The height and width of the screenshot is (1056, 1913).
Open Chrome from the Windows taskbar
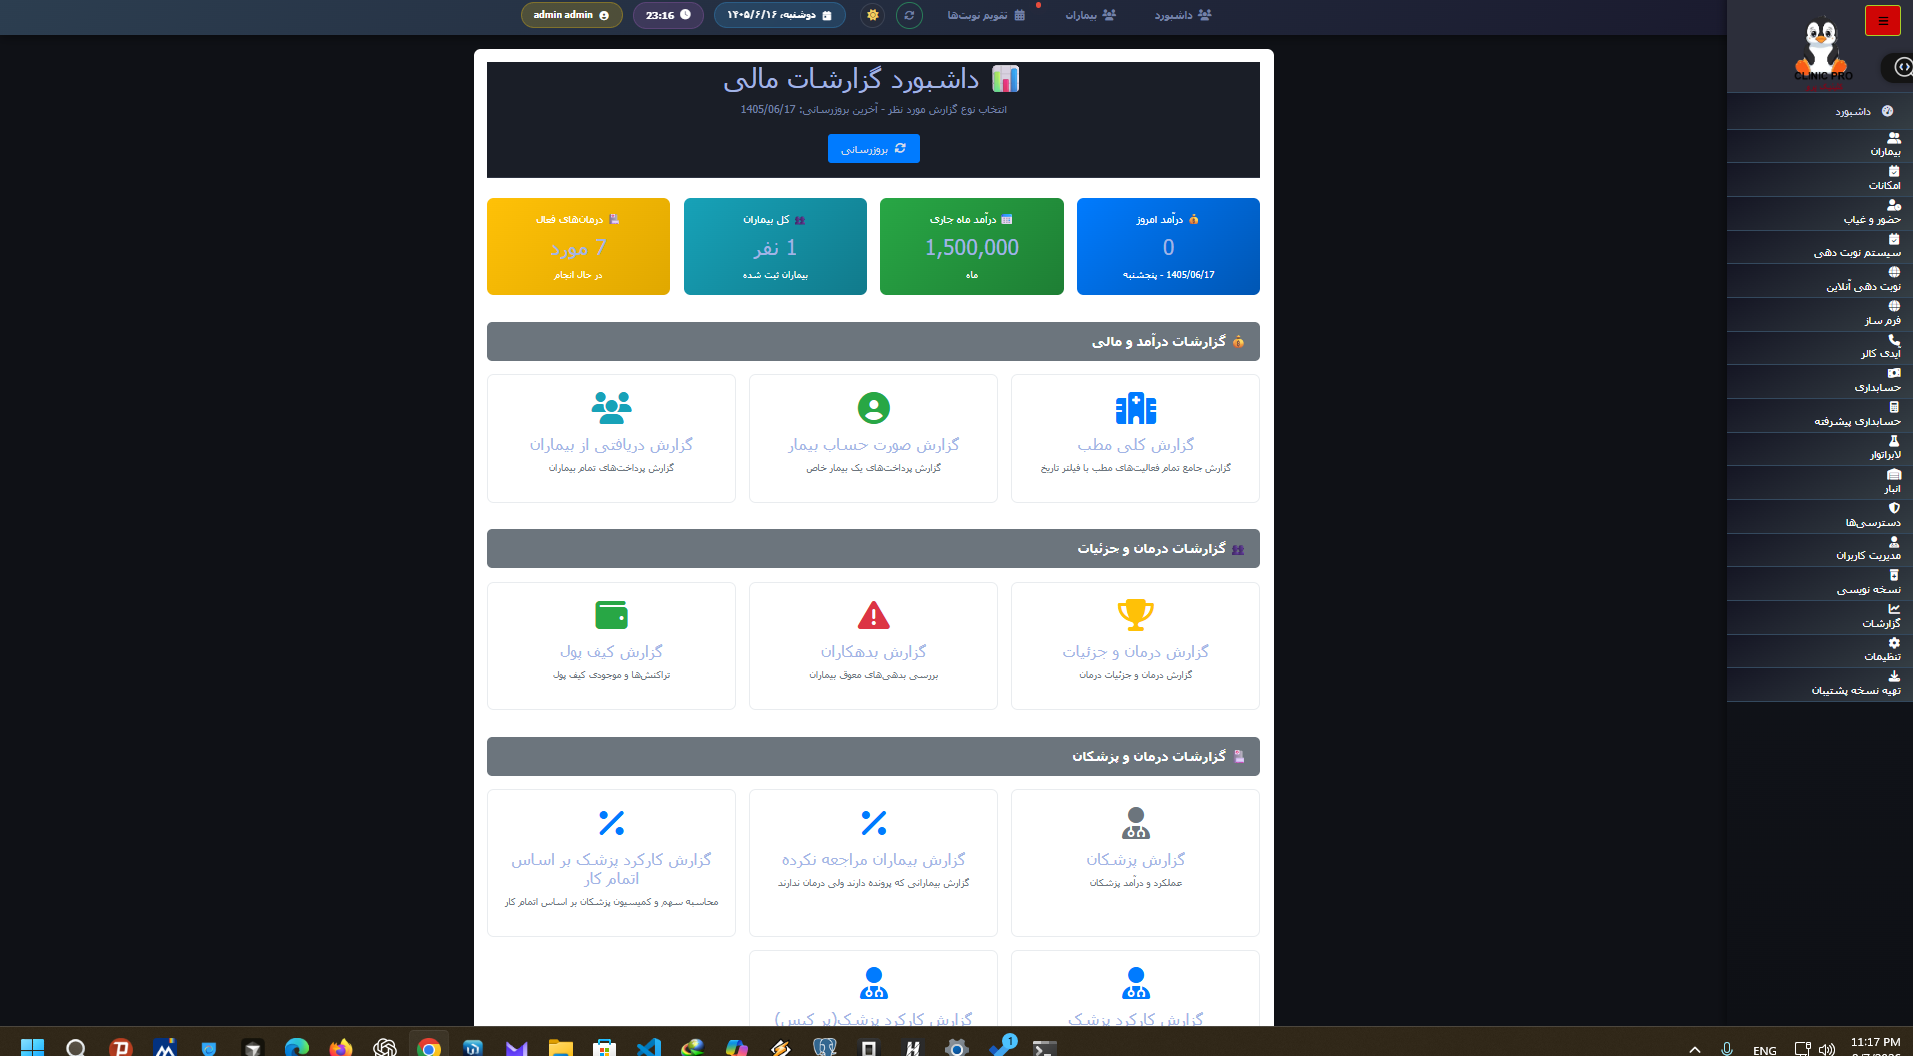429,1046
